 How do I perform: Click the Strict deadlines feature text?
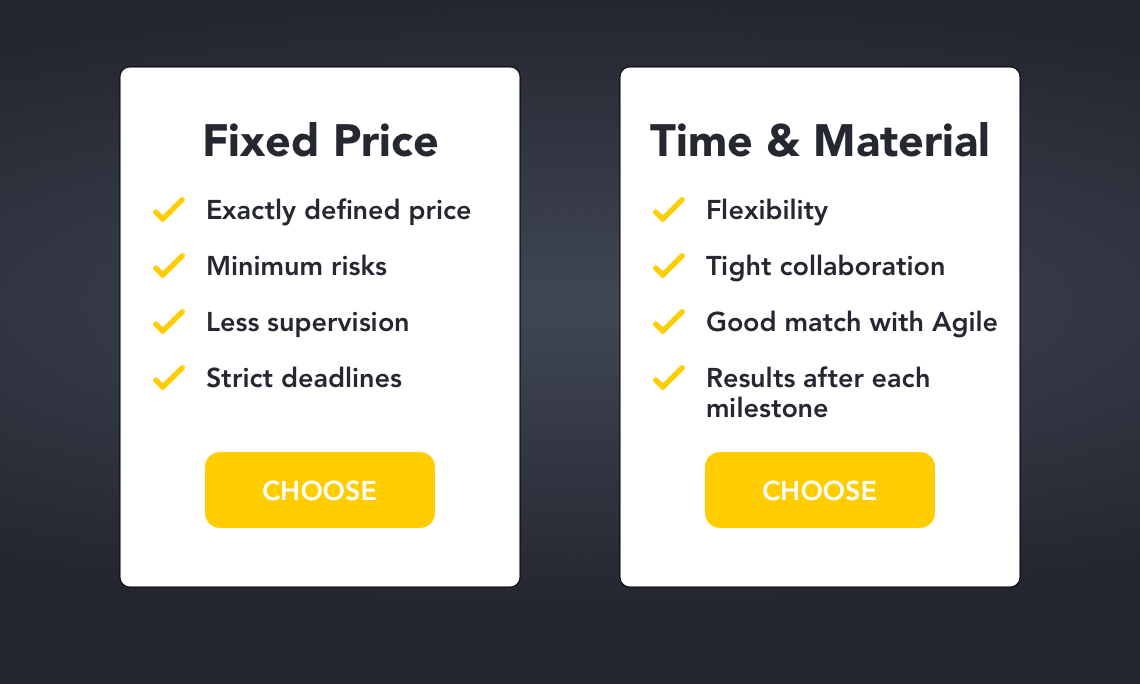[304, 378]
